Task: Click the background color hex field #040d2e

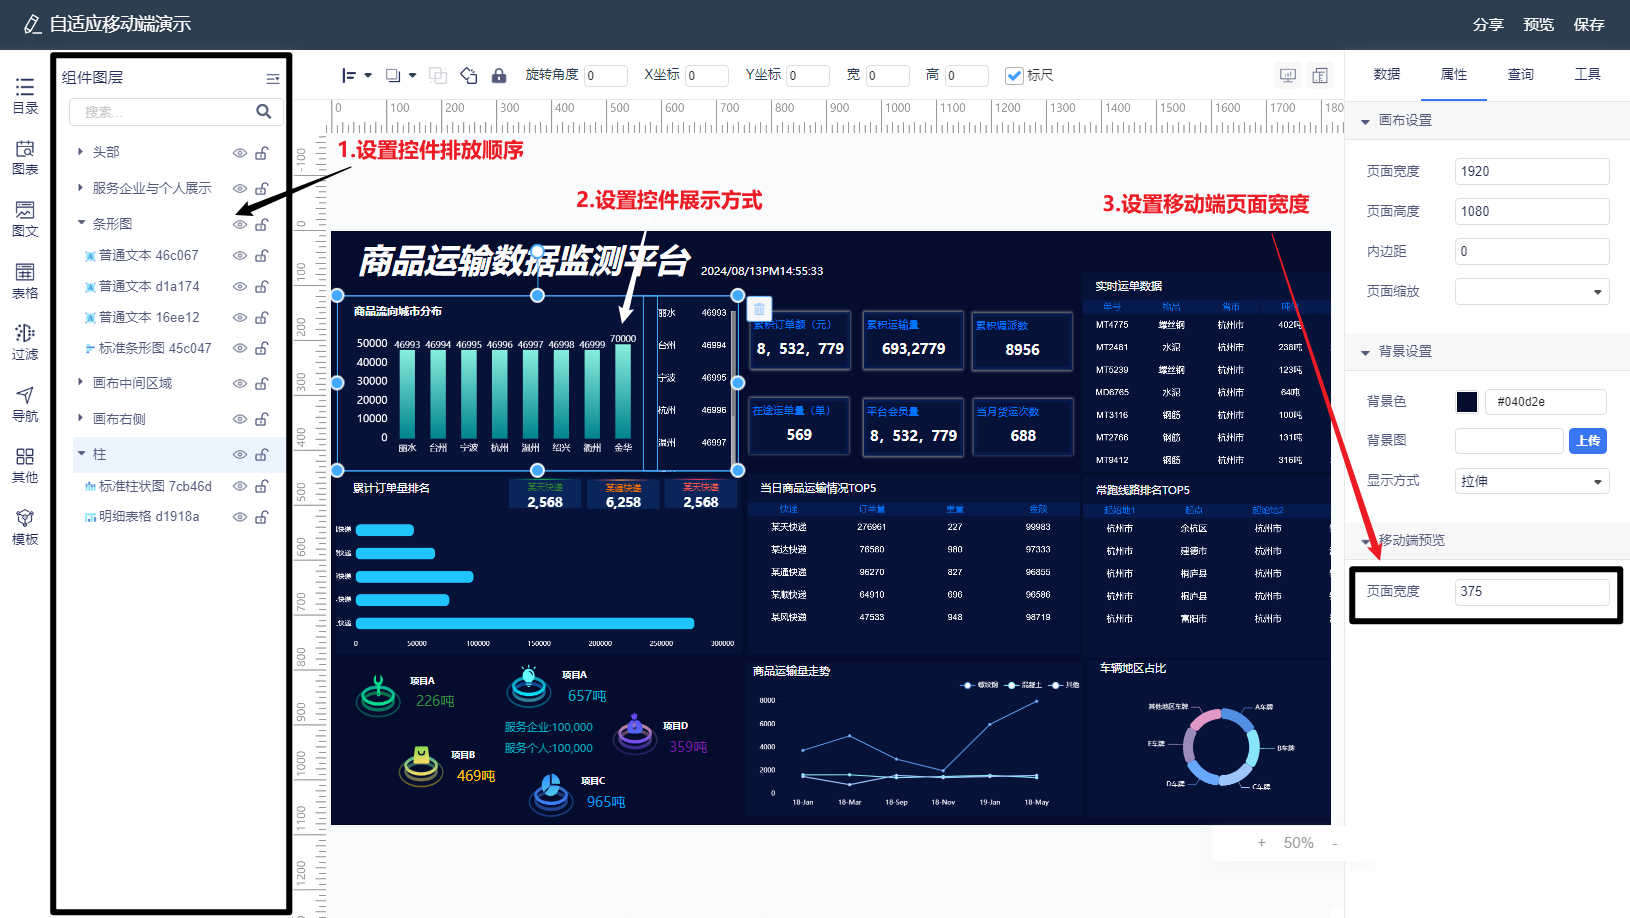Action: point(1546,401)
